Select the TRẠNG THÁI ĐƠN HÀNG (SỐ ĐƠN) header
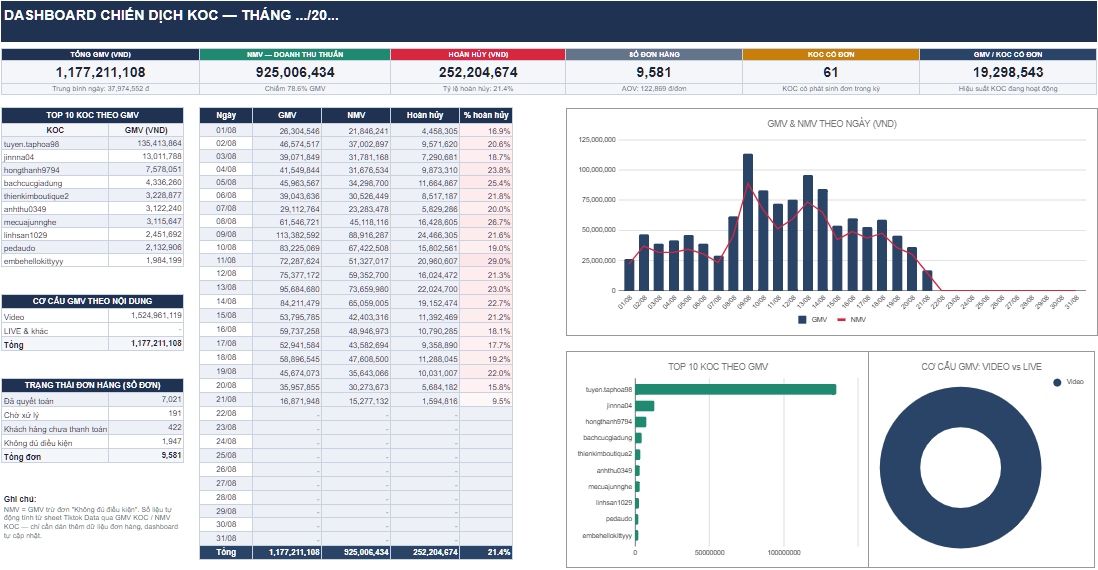 point(92,385)
